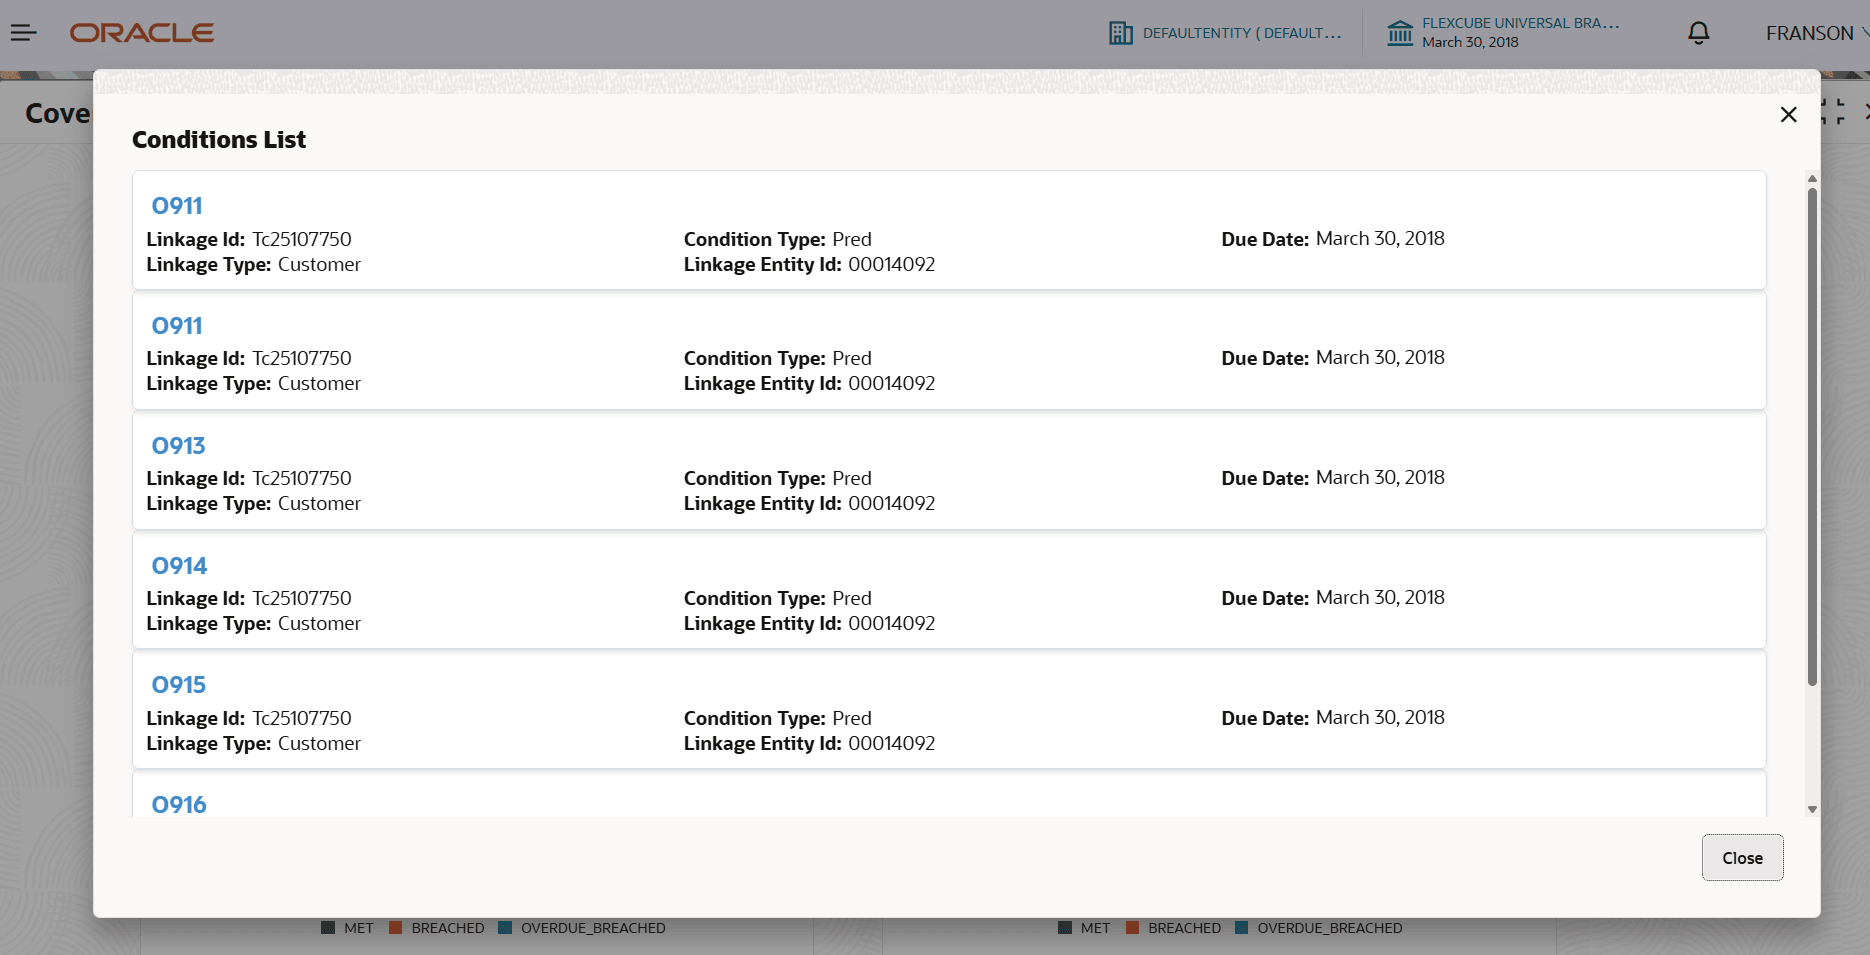
Task: Open condition 0914
Action: [179, 566]
